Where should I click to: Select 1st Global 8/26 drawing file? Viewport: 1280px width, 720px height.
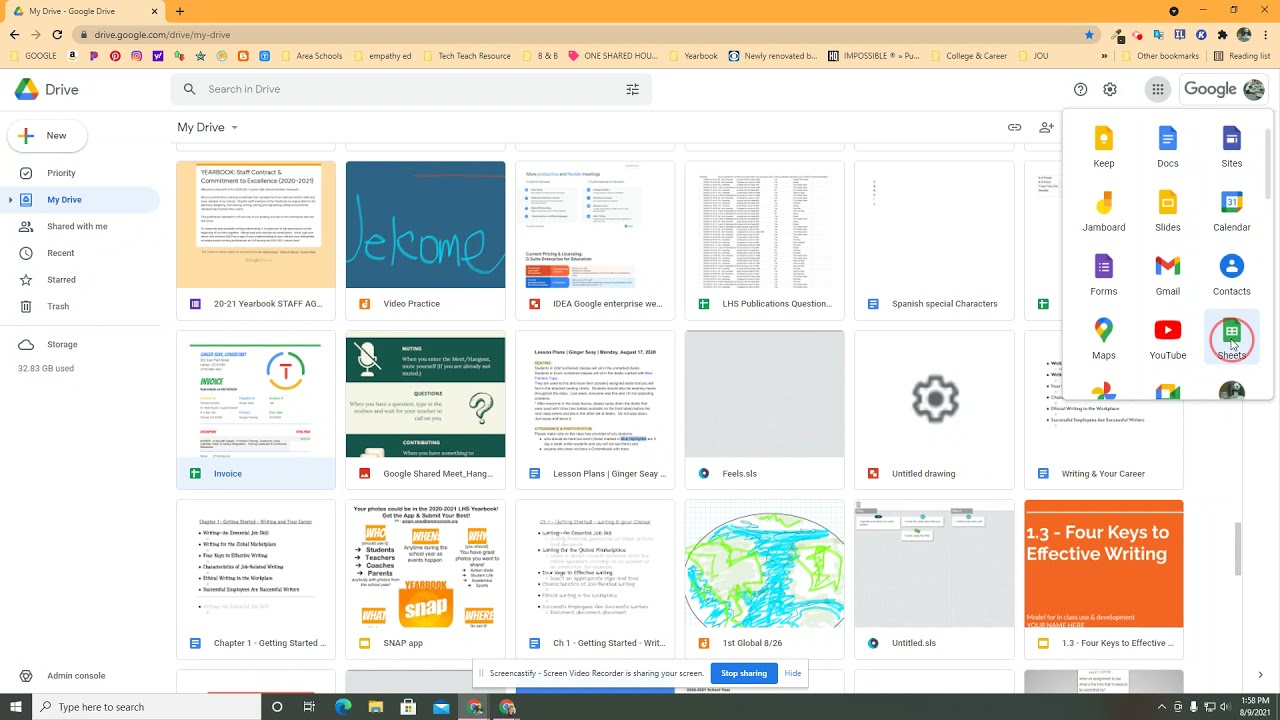pyautogui.click(x=765, y=579)
